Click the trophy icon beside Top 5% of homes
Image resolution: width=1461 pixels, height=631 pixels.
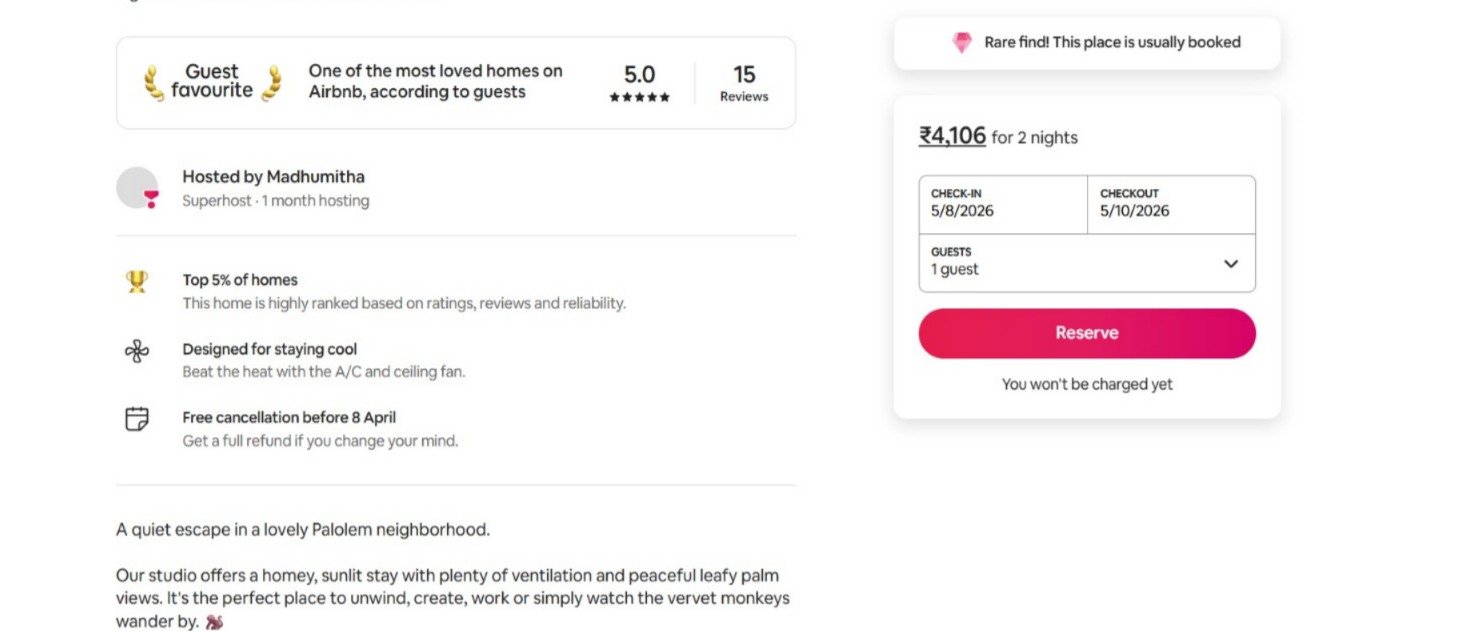(x=137, y=282)
